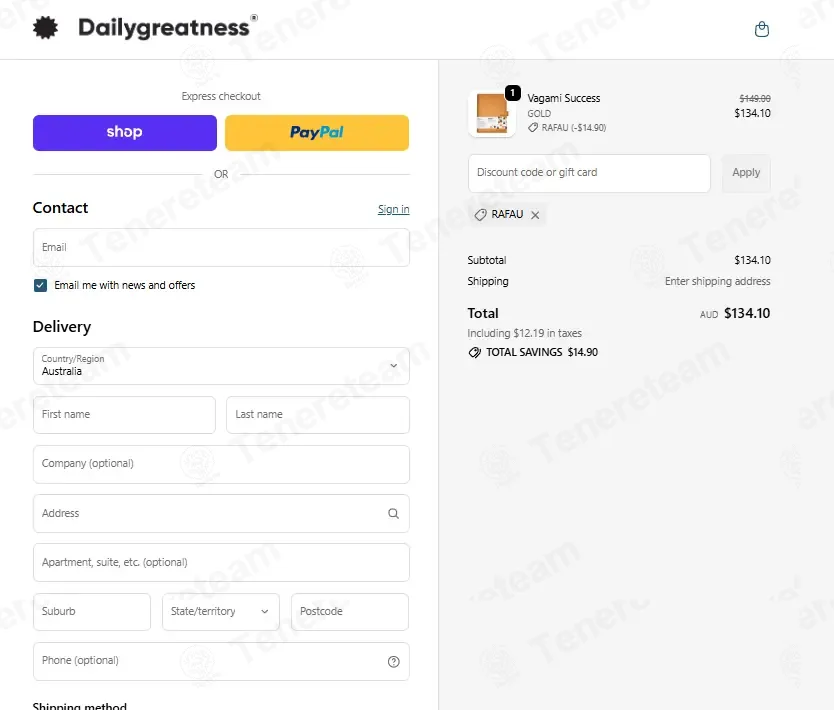This screenshot has height=710, width=834.
Task: Click the Dailygreatness brand name
Action: tap(164, 28)
